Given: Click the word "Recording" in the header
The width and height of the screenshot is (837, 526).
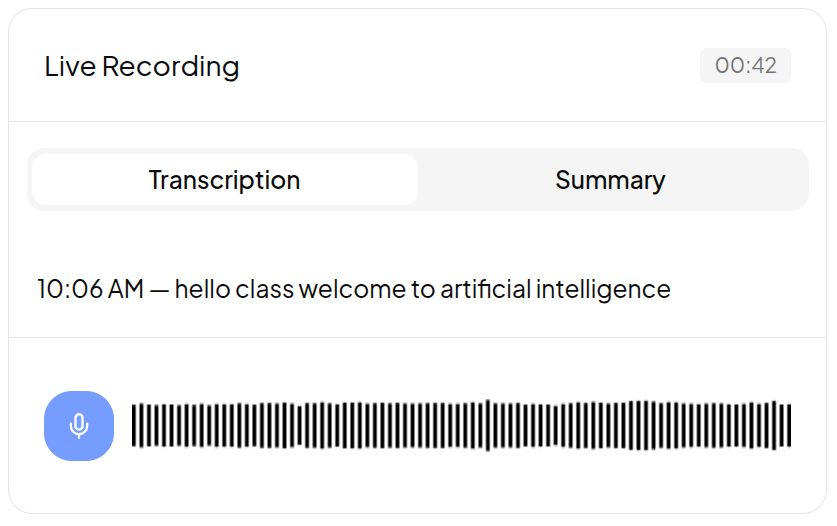Looking at the screenshot, I should [x=171, y=67].
